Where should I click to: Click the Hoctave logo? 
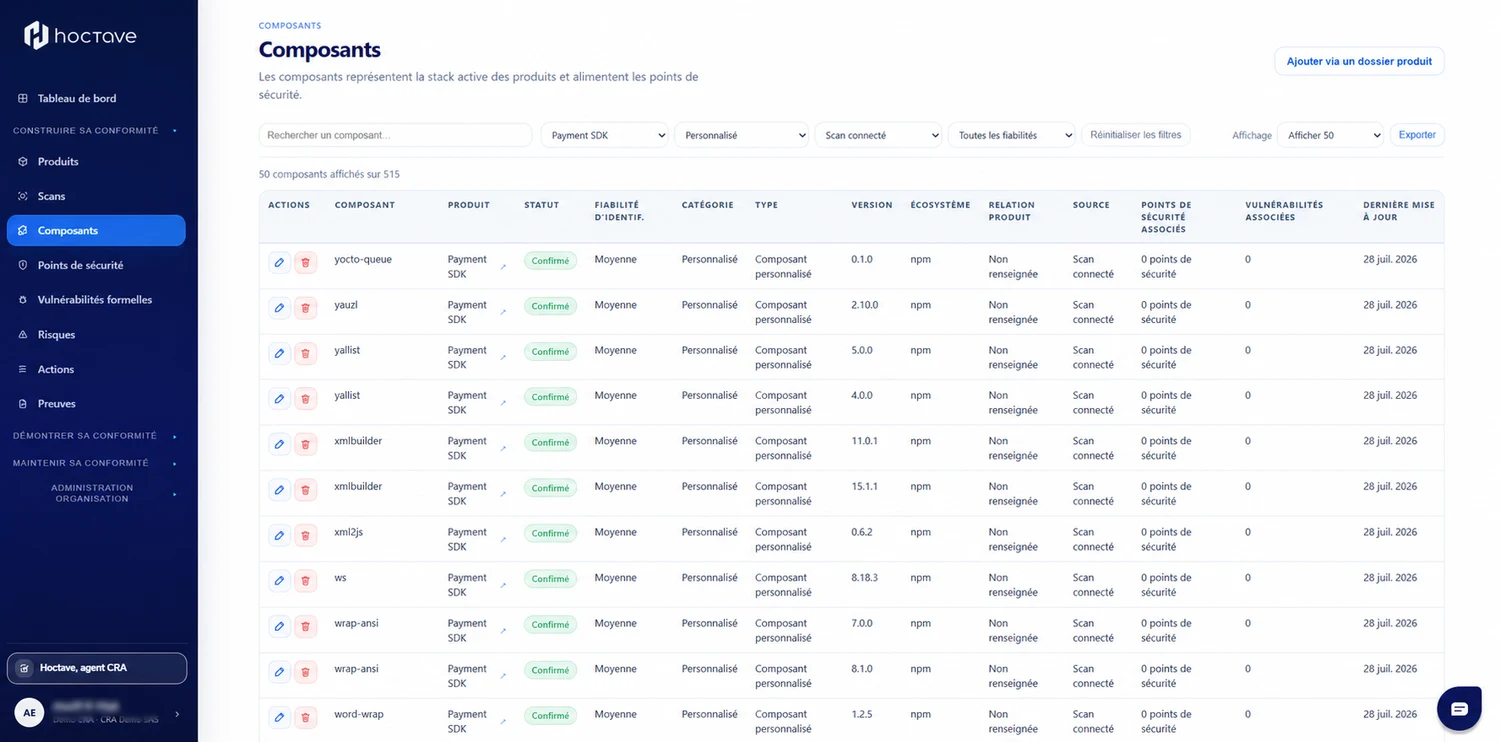tap(80, 36)
